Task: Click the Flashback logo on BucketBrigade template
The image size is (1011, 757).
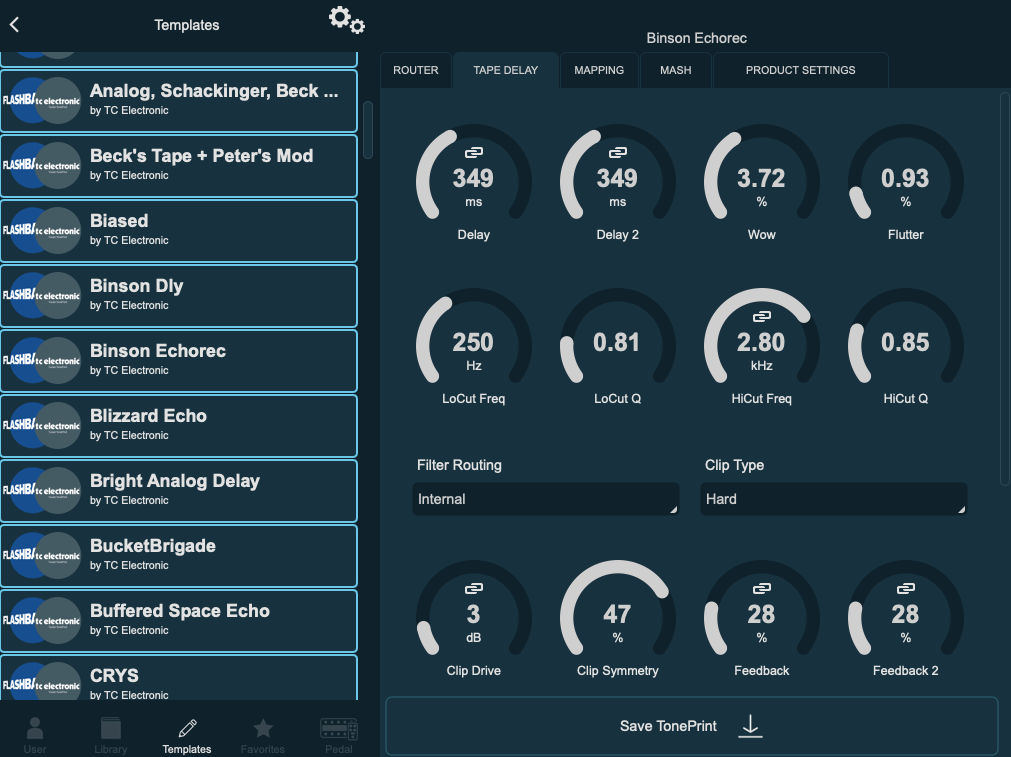Action: [x=42, y=555]
